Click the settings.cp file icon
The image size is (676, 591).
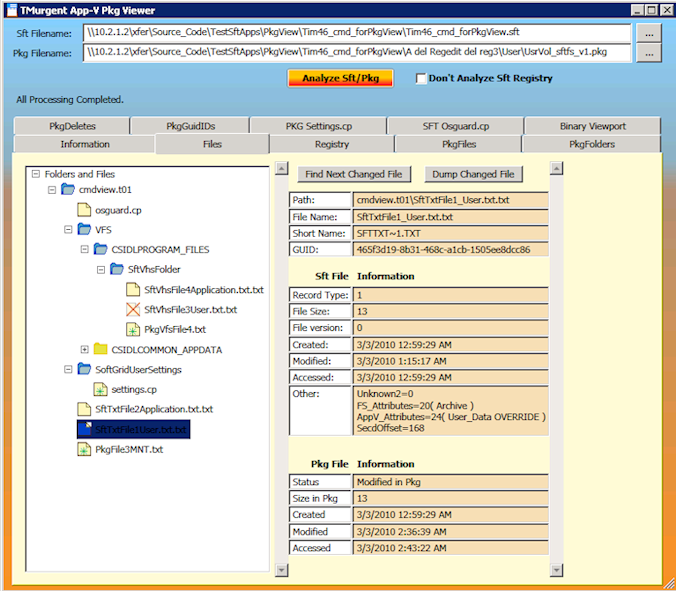pyautogui.click(x=100, y=389)
